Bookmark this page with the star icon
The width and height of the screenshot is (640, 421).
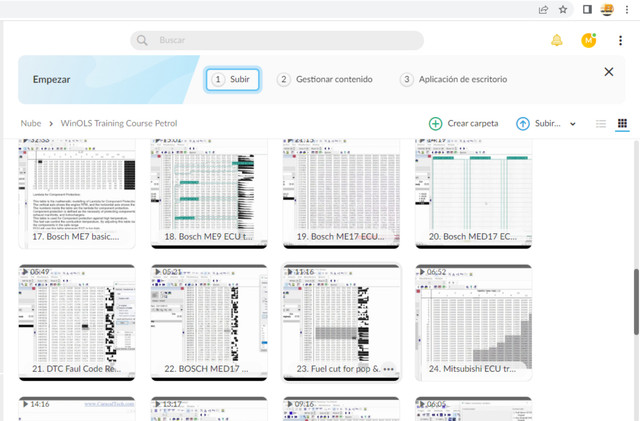tap(563, 9)
